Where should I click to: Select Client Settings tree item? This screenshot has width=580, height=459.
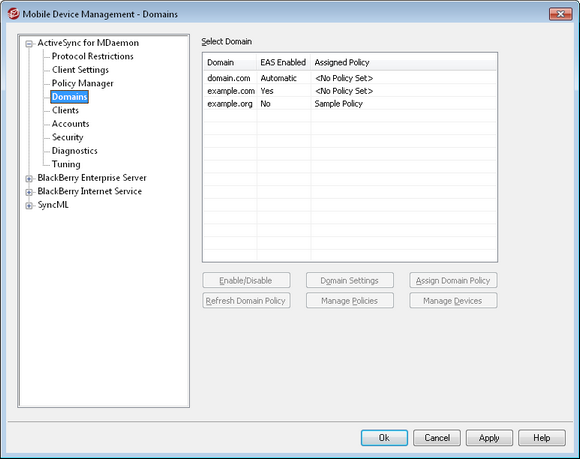click(80, 70)
